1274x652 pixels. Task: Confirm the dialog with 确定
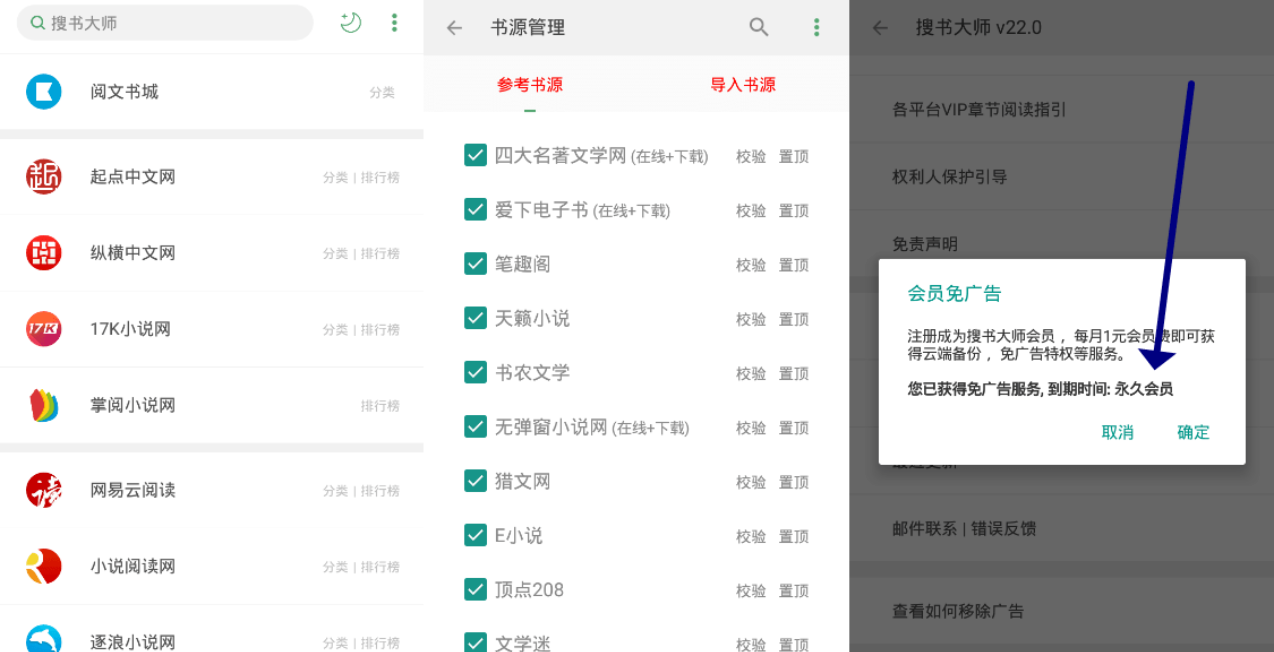click(x=1193, y=434)
